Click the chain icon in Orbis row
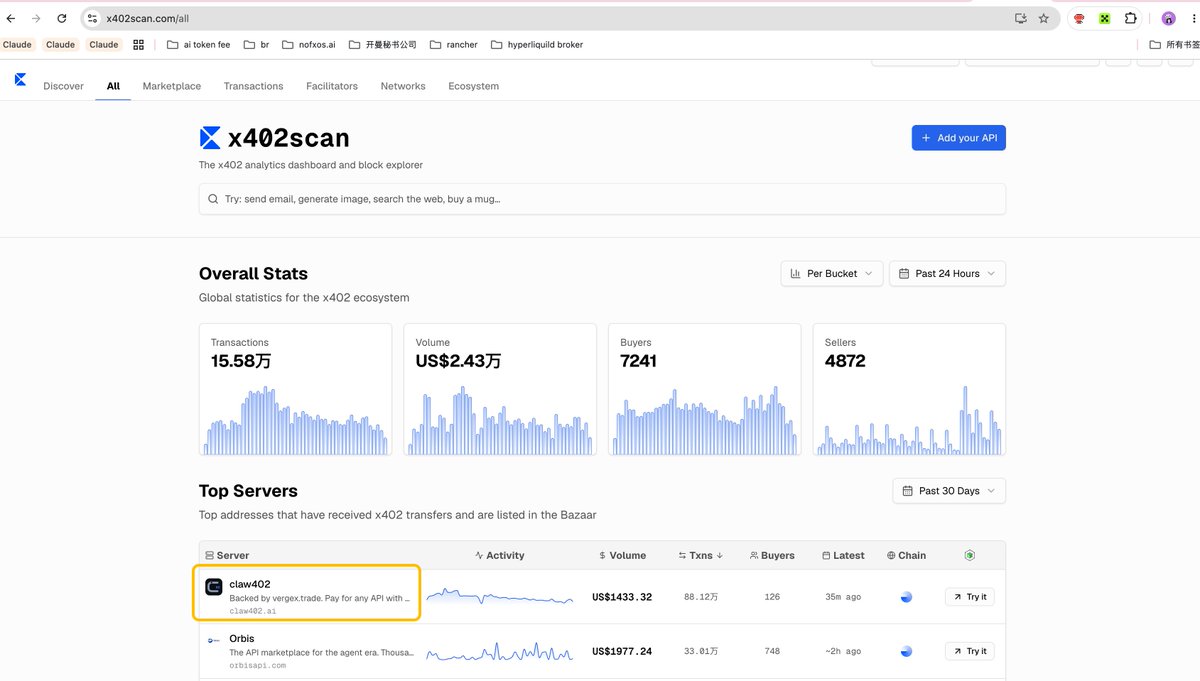The height and width of the screenshot is (681, 1200). coord(906,651)
